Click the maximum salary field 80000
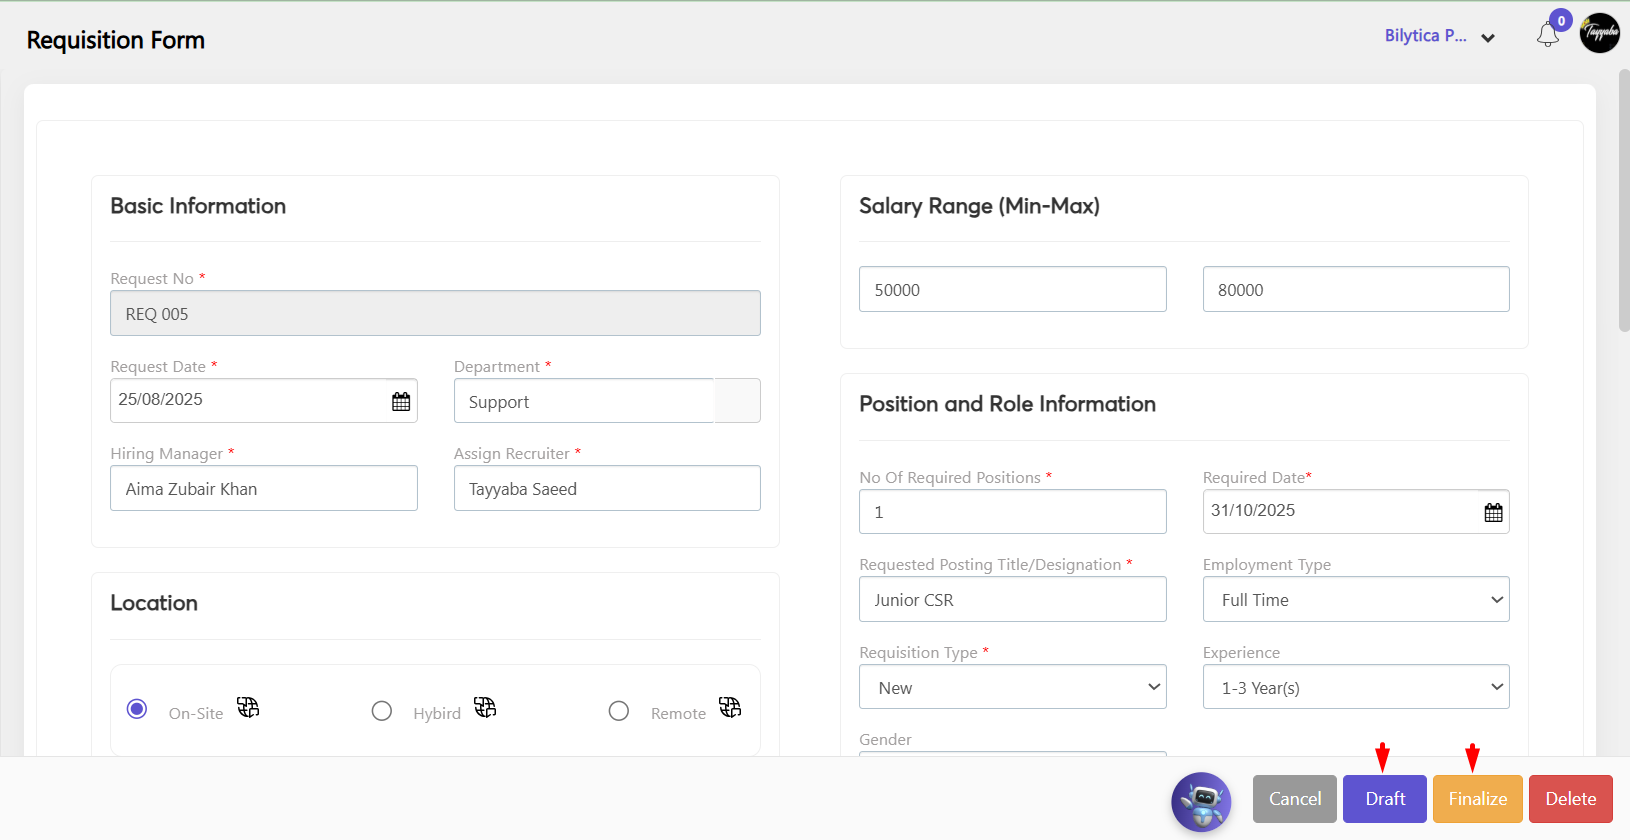This screenshot has width=1630, height=840. click(x=1356, y=289)
